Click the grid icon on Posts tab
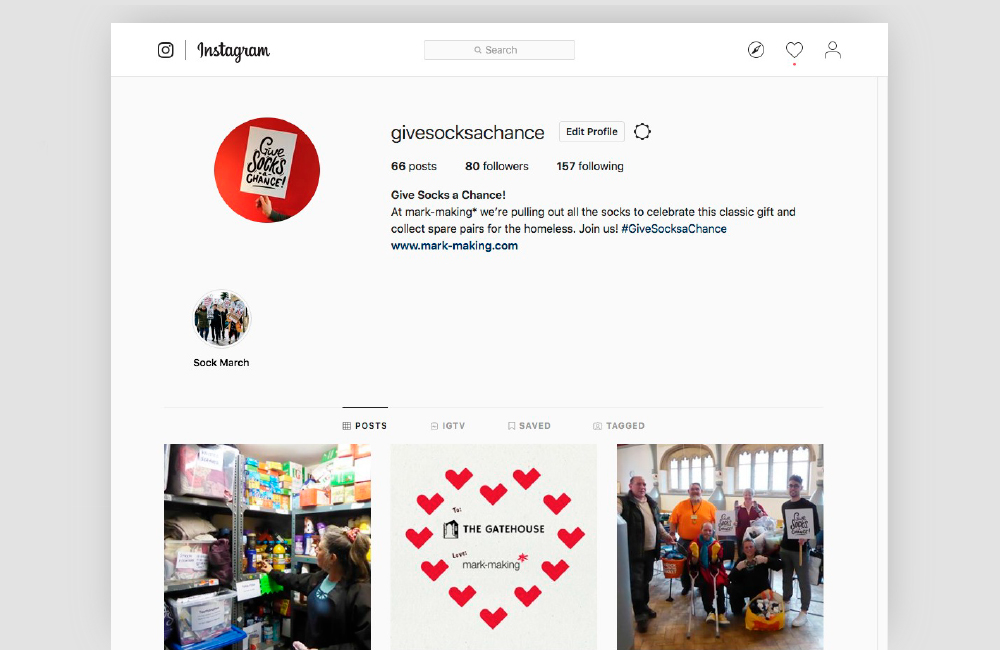The height and width of the screenshot is (650, 1000). tap(346, 426)
